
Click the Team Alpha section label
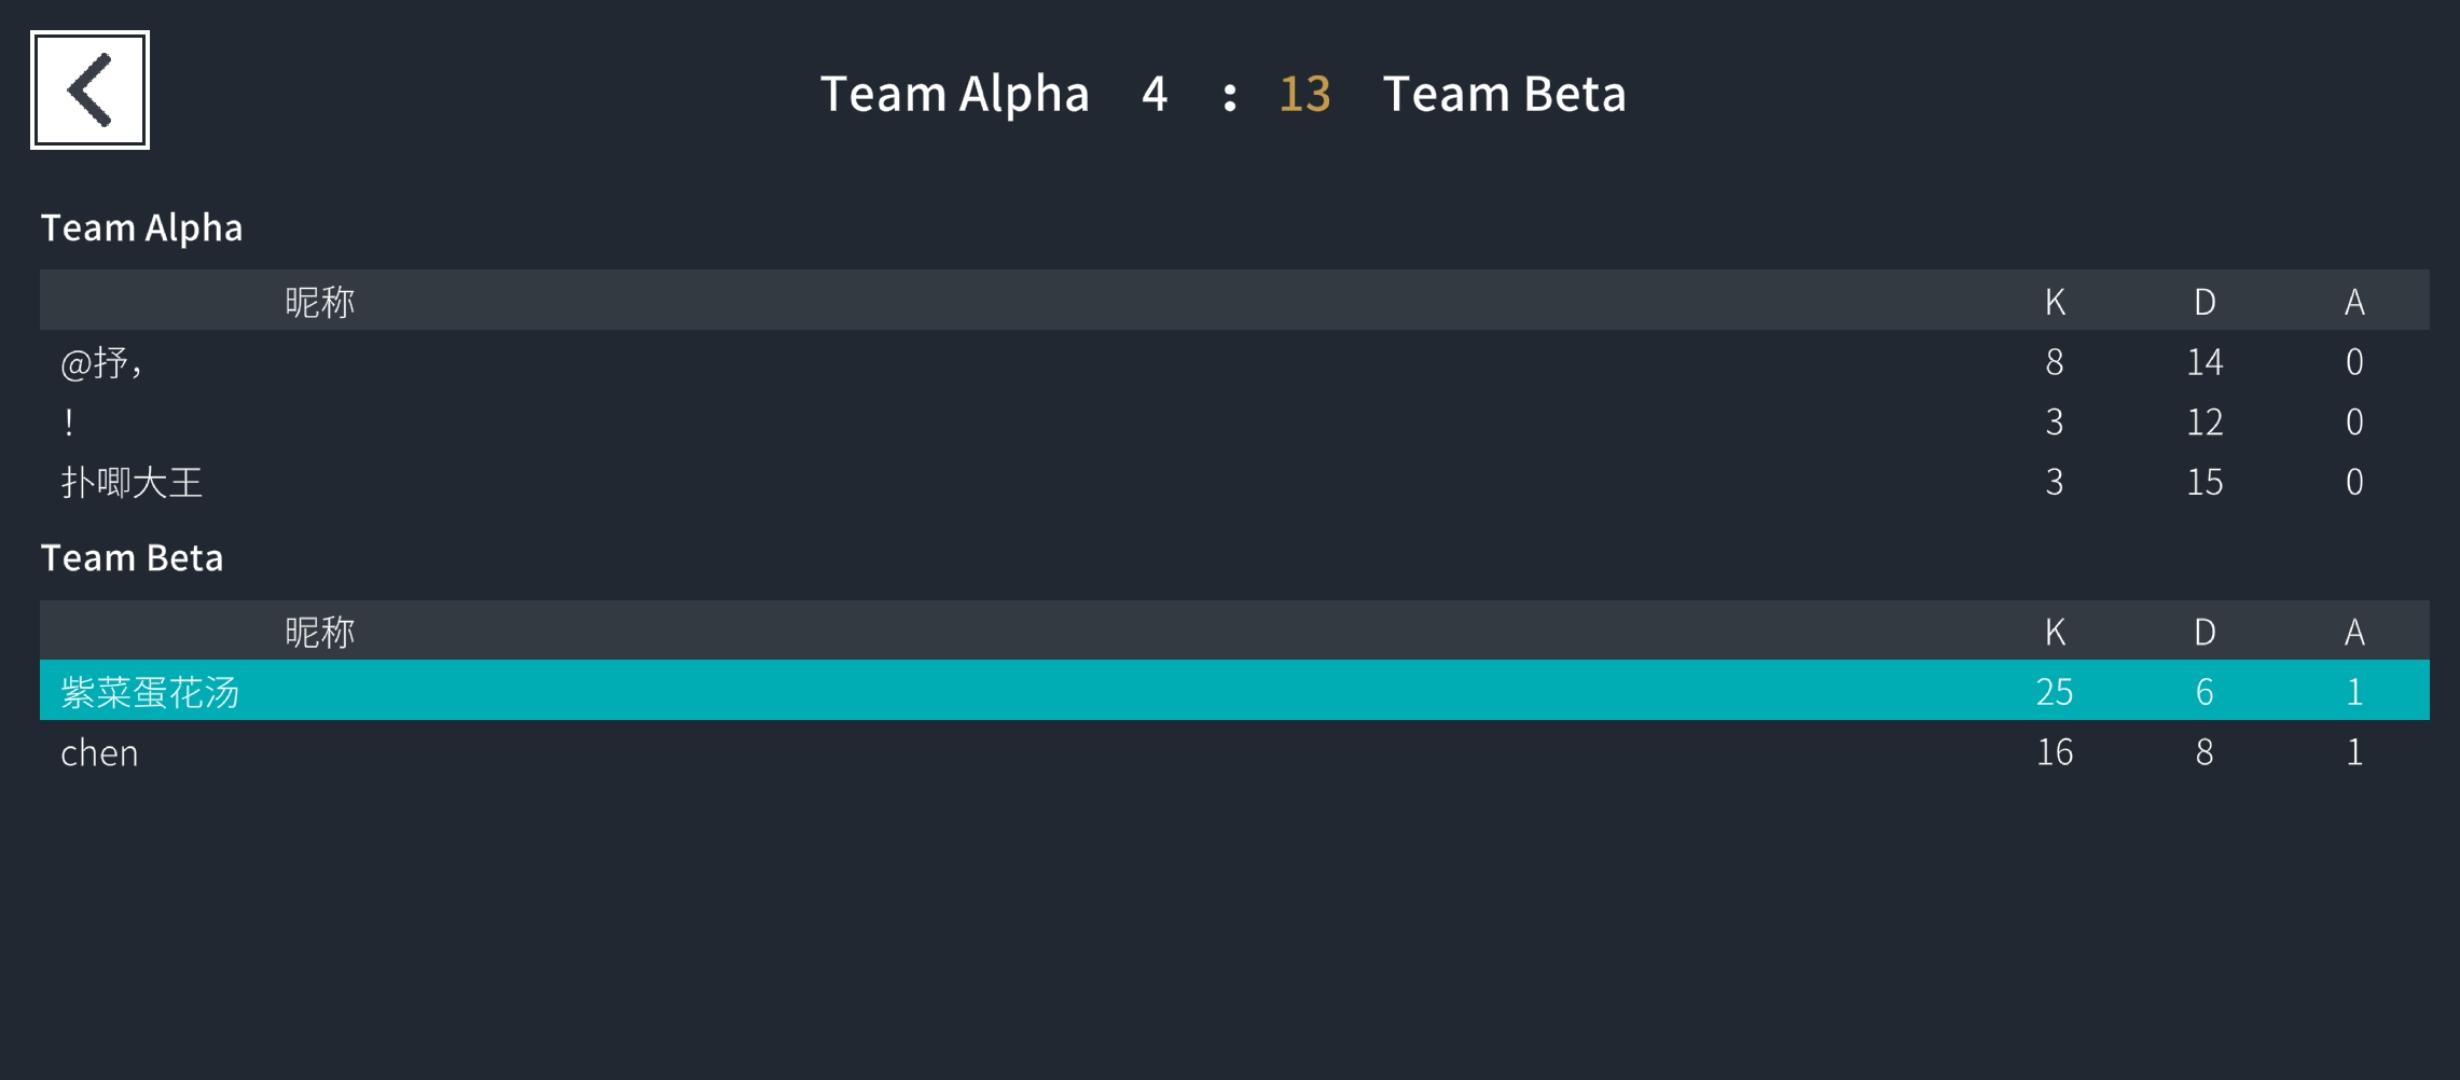[x=141, y=228]
